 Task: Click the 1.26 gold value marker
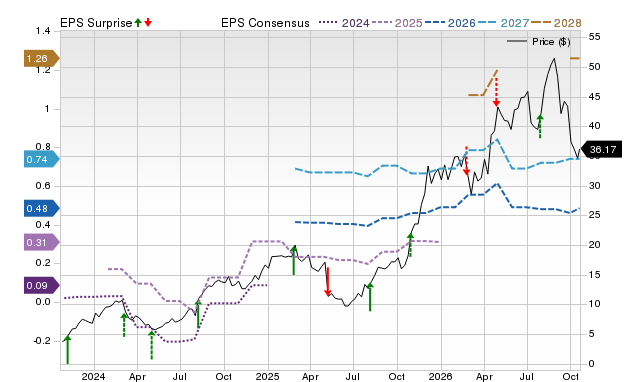[42, 58]
